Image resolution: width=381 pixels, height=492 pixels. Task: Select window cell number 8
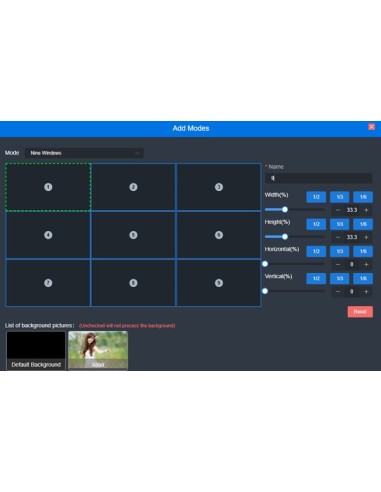(133, 283)
